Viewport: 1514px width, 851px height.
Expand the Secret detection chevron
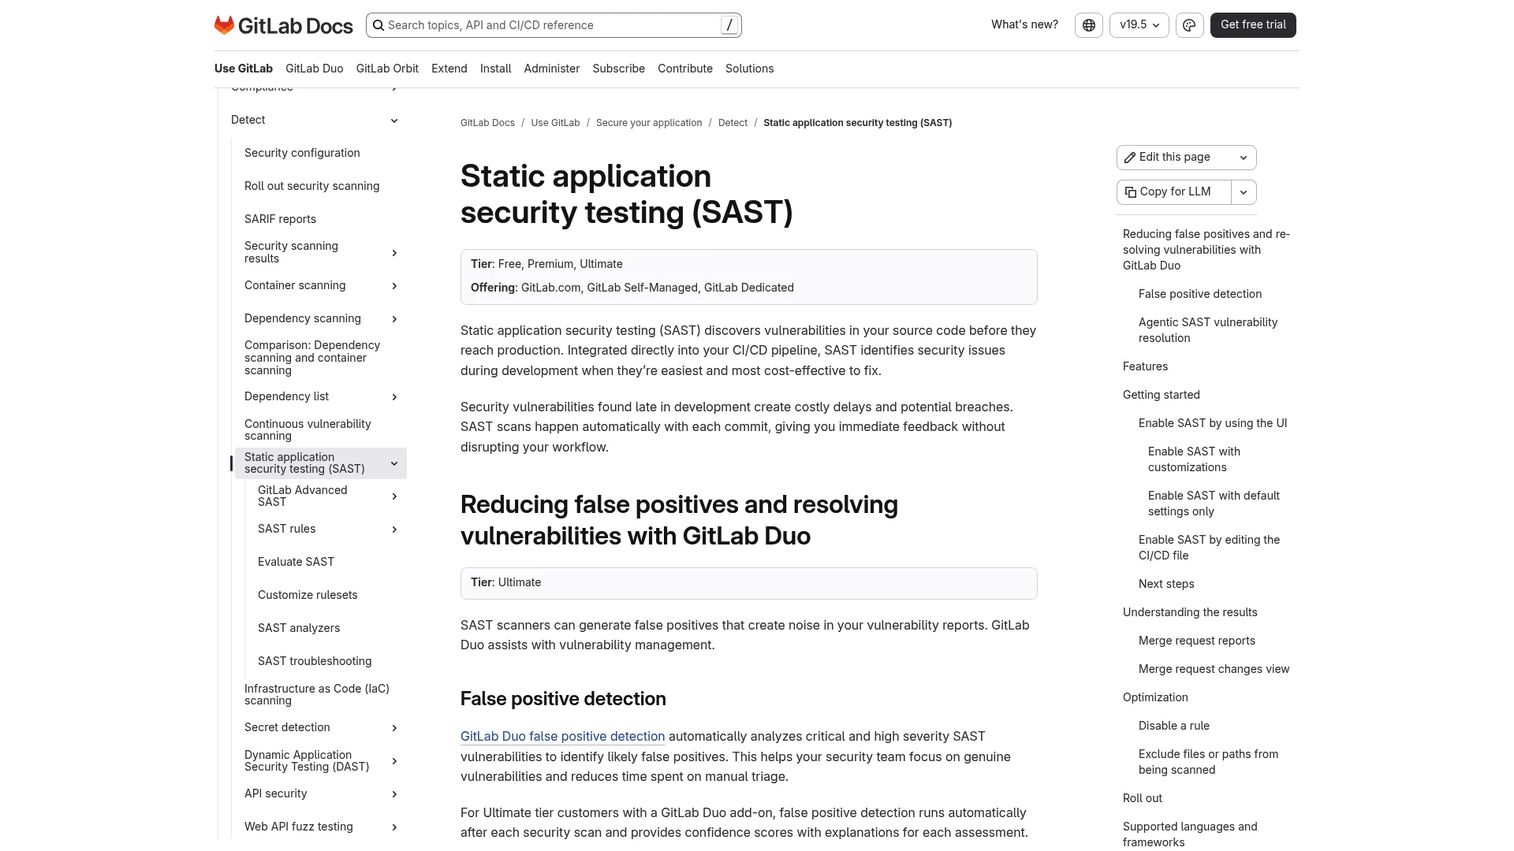pos(394,728)
